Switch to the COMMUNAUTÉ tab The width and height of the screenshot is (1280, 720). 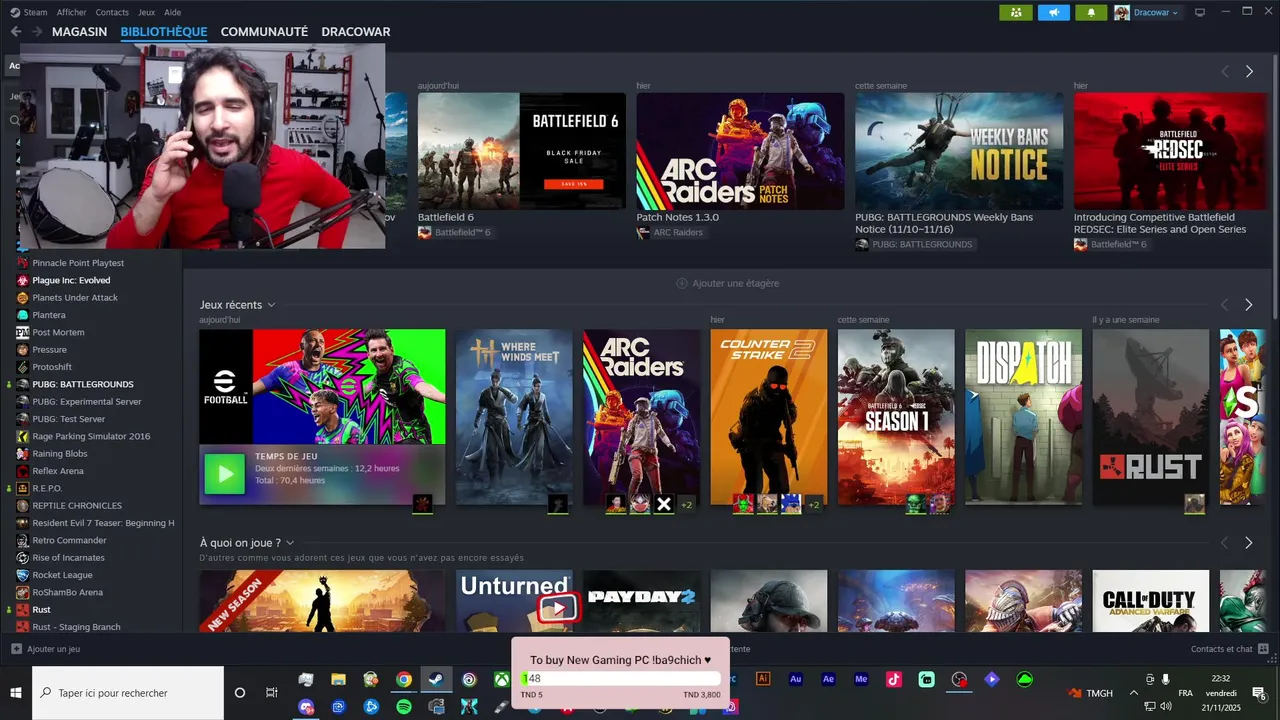point(264,31)
